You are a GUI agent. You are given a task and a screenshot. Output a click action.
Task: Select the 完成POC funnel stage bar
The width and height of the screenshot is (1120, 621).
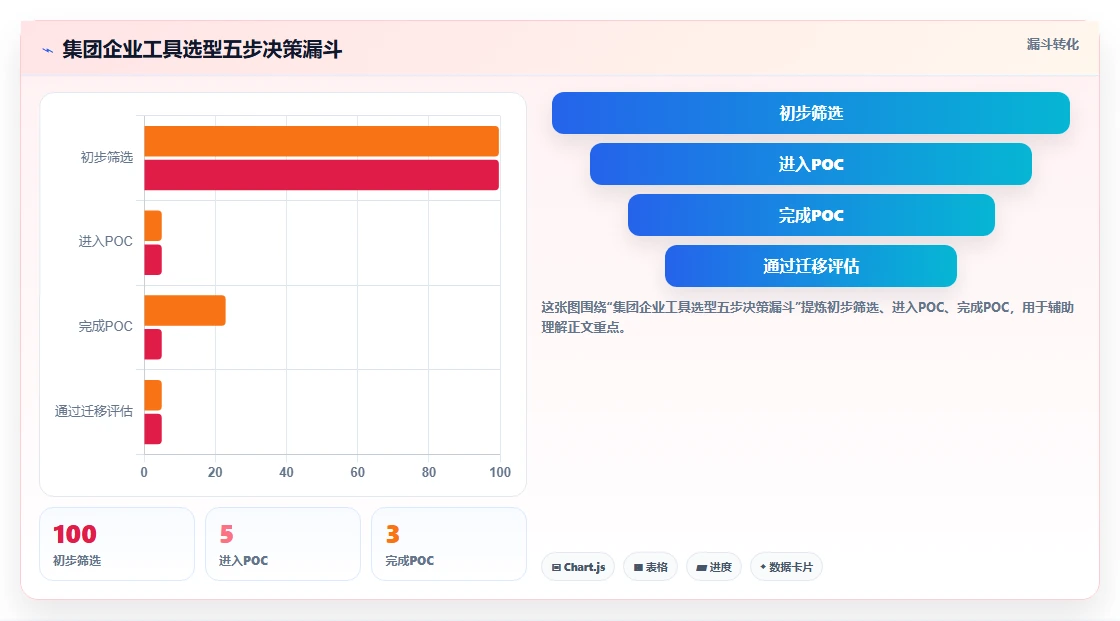click(811, 215)
